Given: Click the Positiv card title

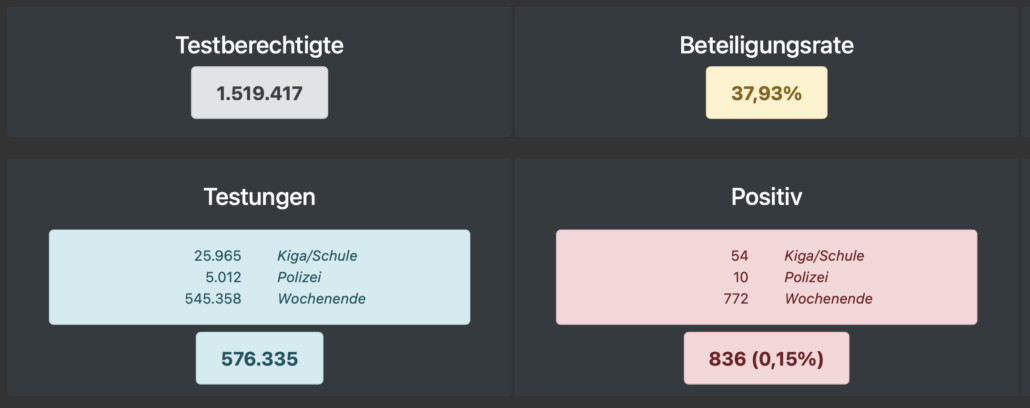Looking at the screenshot, I should [767, 196].
